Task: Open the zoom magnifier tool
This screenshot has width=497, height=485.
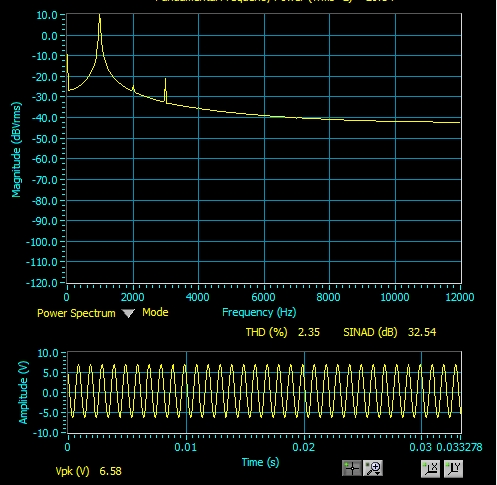Action: [x=373, y=468]
